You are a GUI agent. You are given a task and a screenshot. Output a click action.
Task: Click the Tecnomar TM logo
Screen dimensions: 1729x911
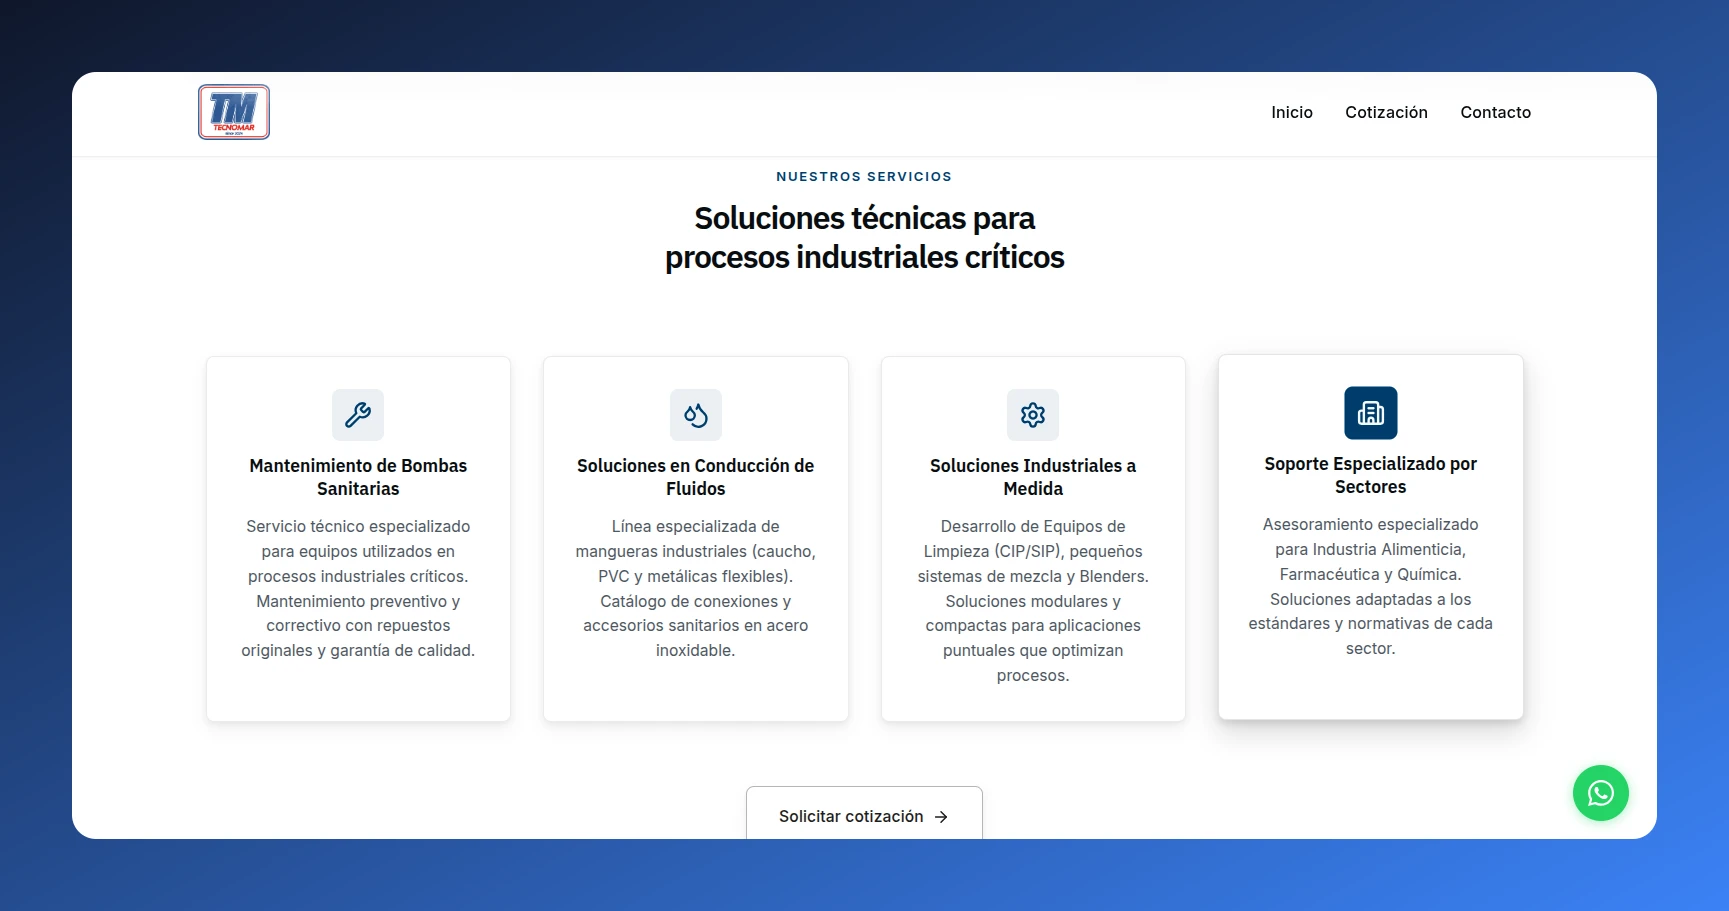click(234, 112)
